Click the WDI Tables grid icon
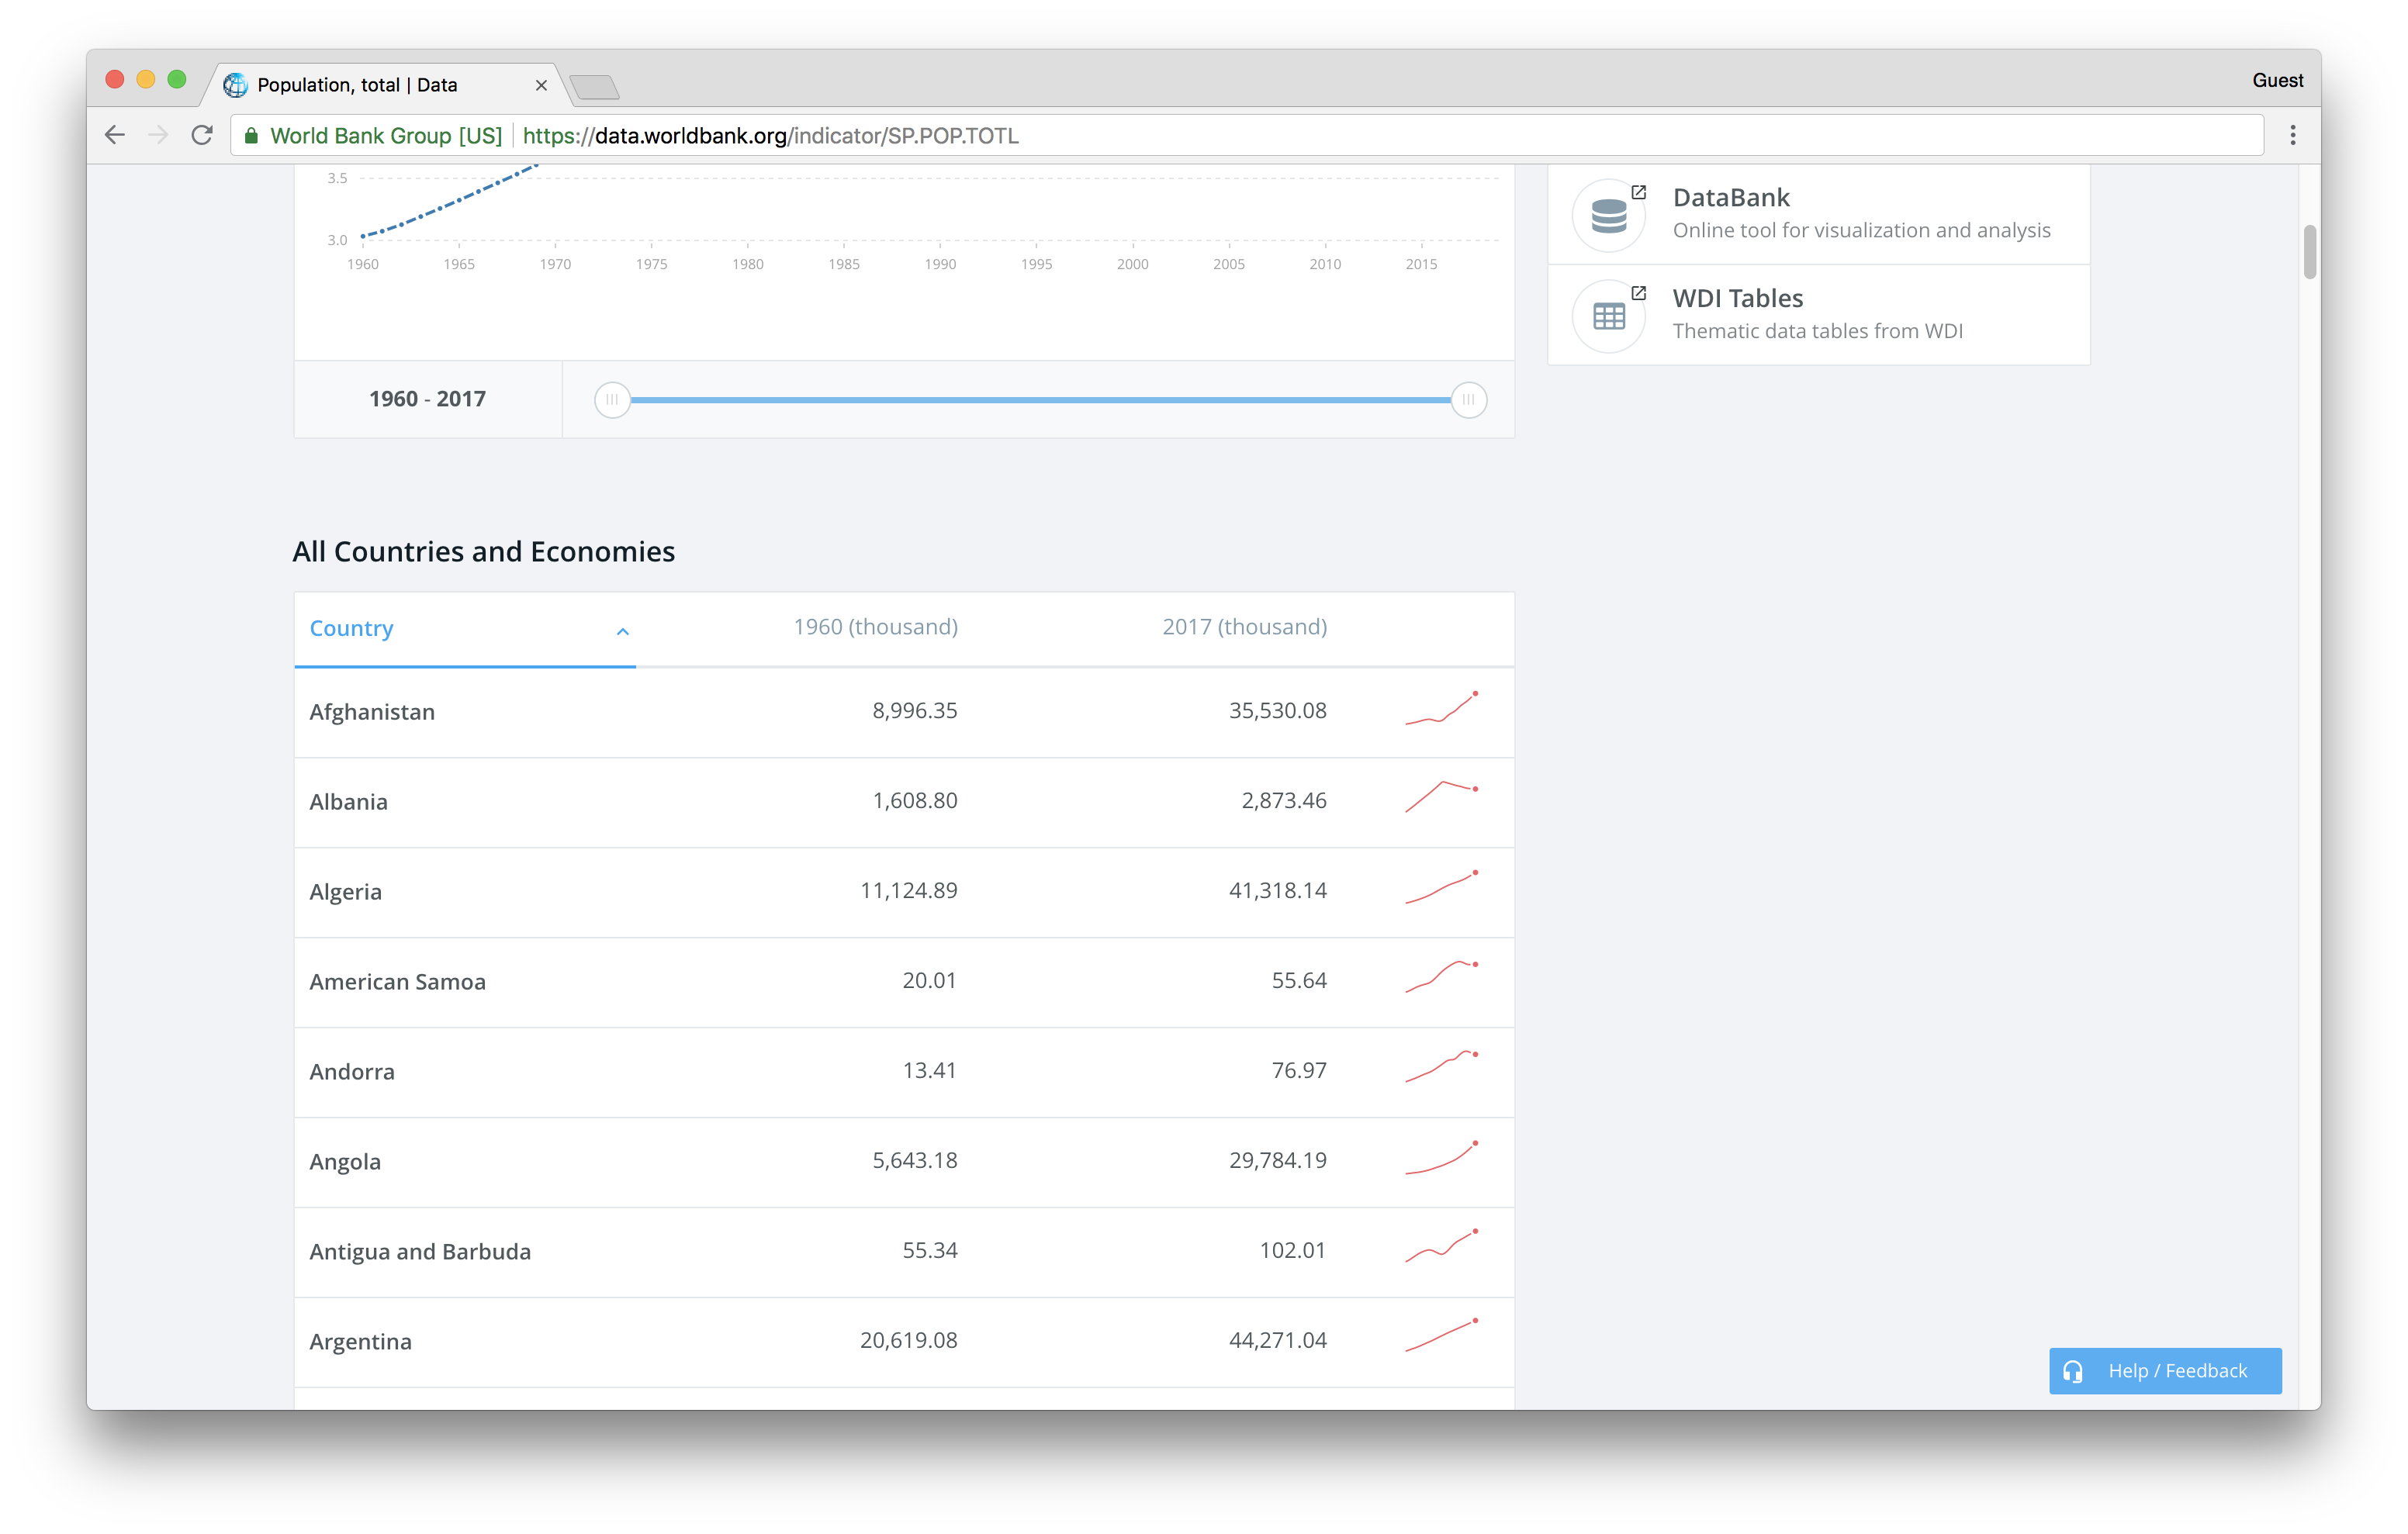The width and height of the screenshot is (2408, 1534). (1608, 316)
